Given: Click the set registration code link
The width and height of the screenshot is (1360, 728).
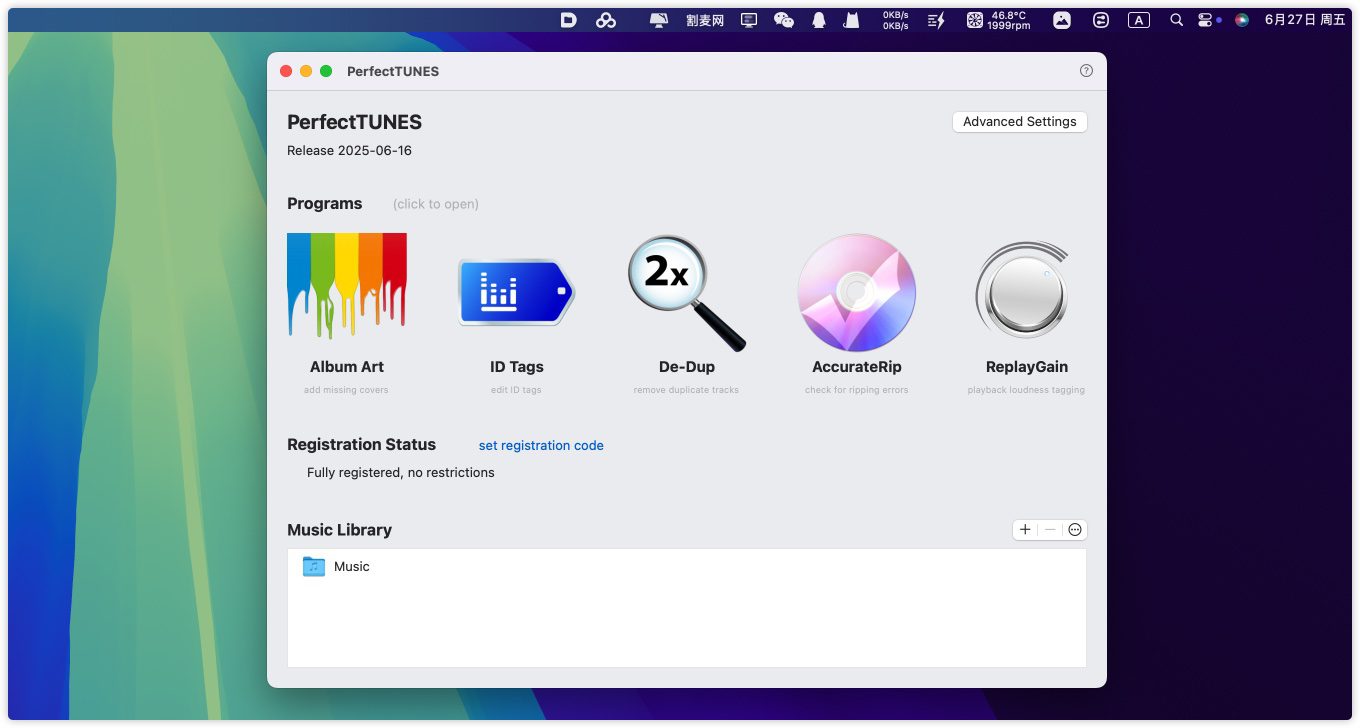Looking at the screenshot, I should 541,445.
